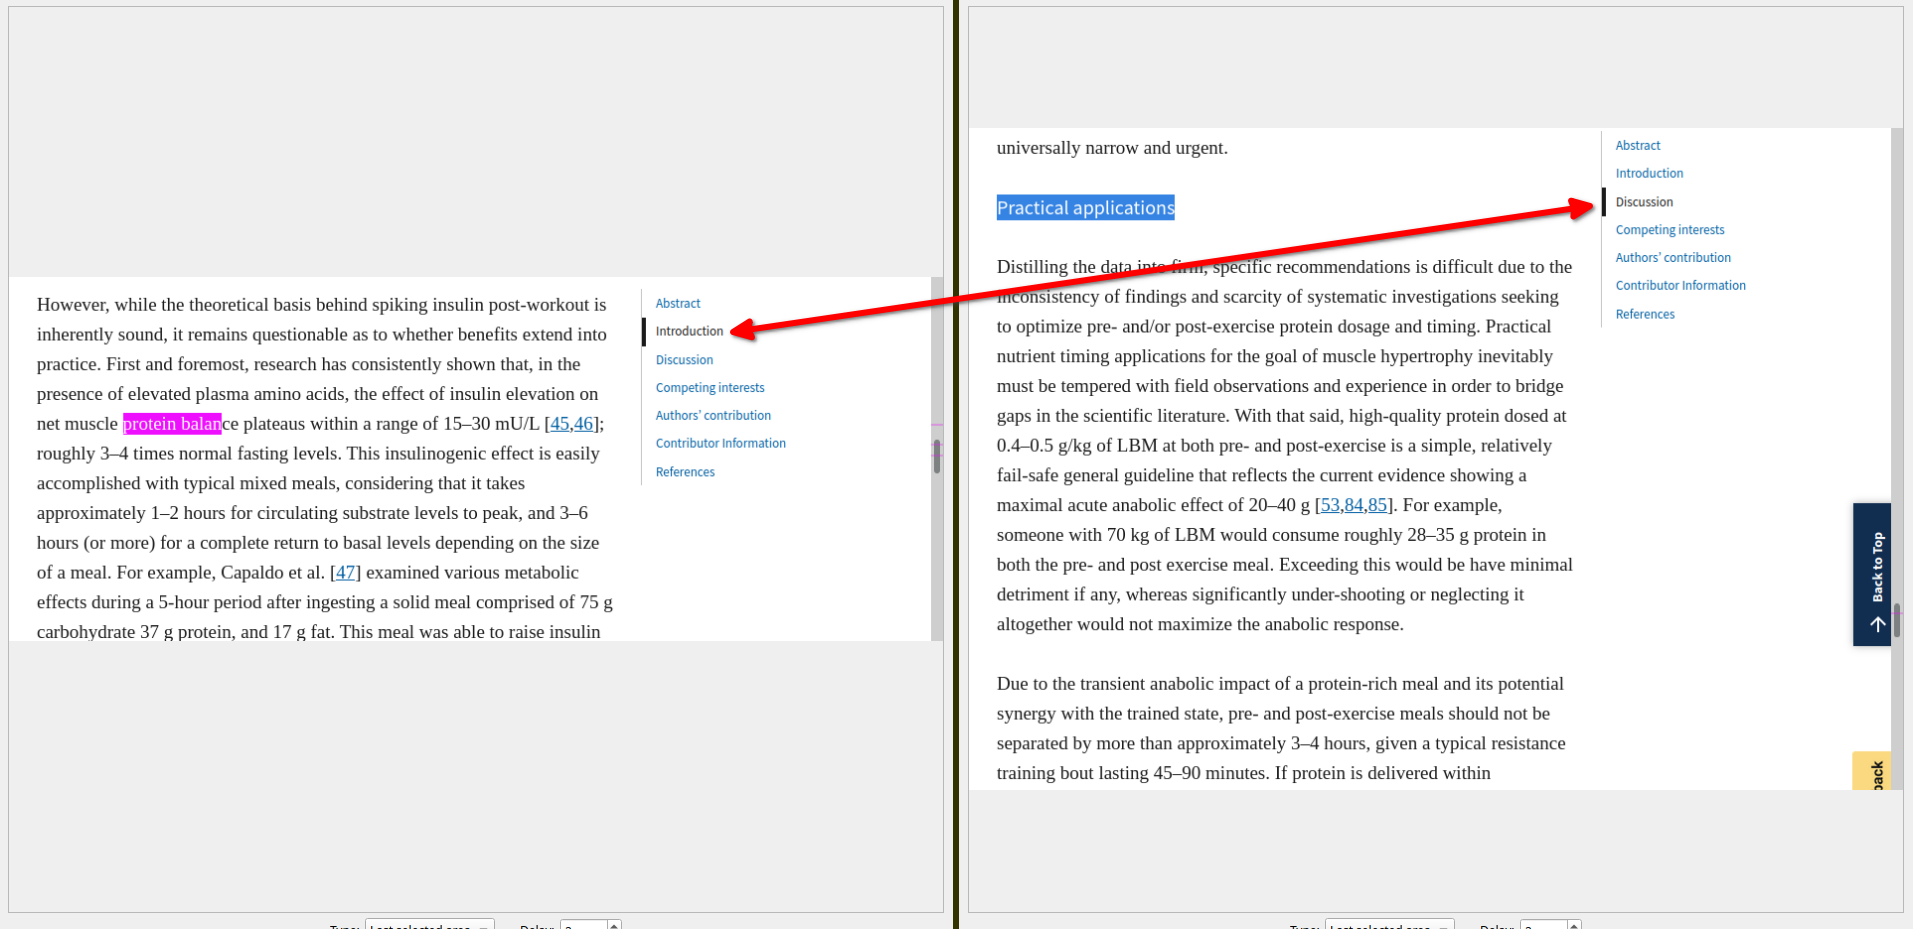Click "universally narrow and urgent." text line
The height and width of the screenshot is (929, 1913).
pyautogui.click(x=1112, y=148)
